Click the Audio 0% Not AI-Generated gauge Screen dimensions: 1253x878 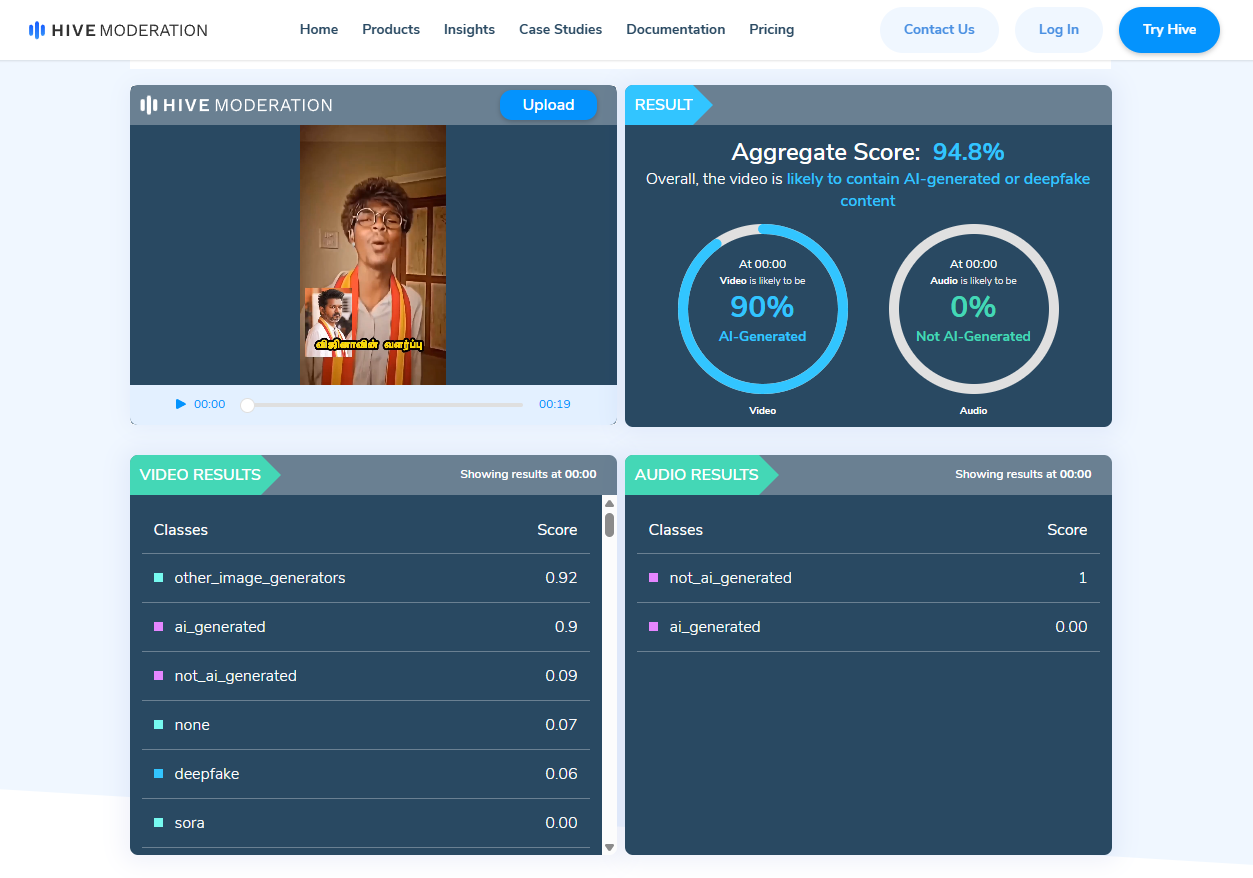[973, 309]
